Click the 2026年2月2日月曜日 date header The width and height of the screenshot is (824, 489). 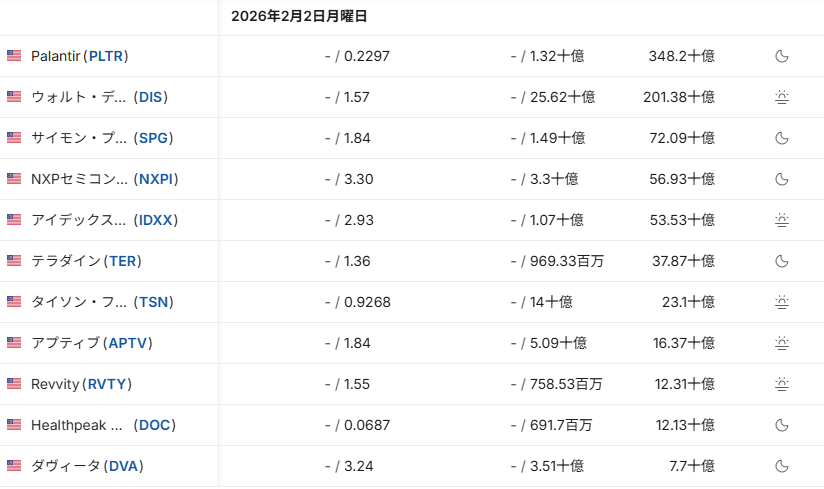299,16
